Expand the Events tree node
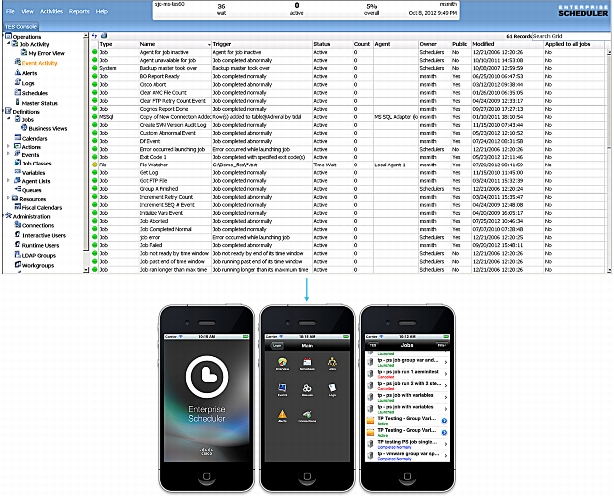Screen dimensions: 614x499 click(x=9, y=154)
